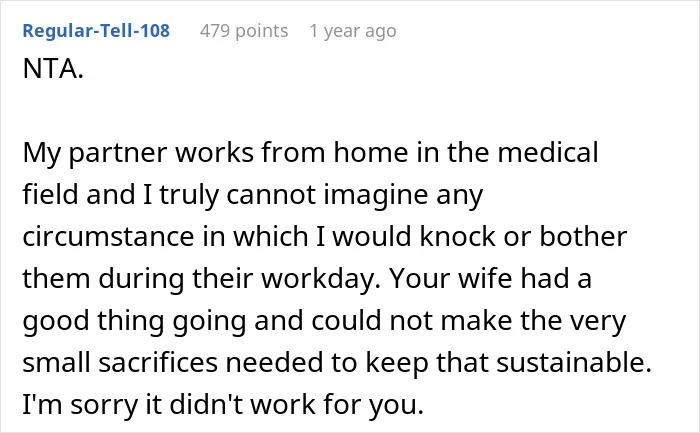
Task: Click the word home in the comment
Action: (371, 152)
